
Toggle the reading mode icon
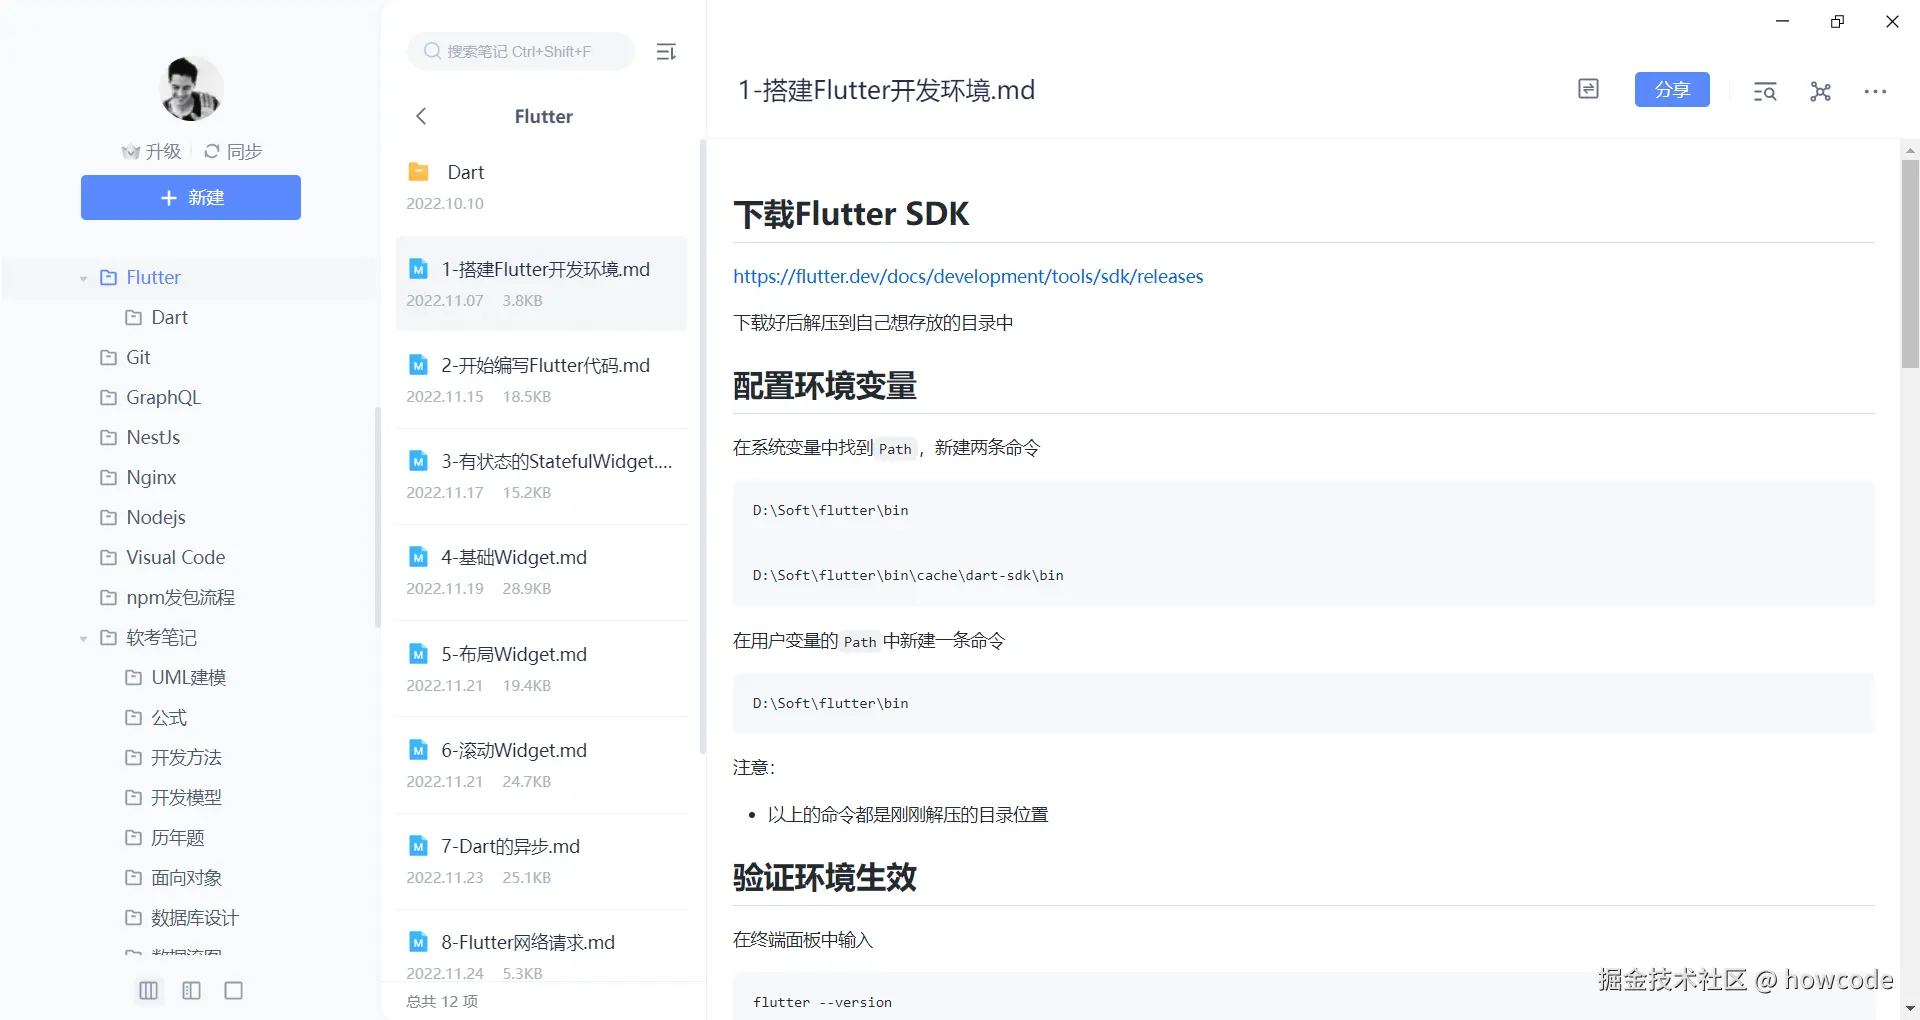[x=1588, y=89]
